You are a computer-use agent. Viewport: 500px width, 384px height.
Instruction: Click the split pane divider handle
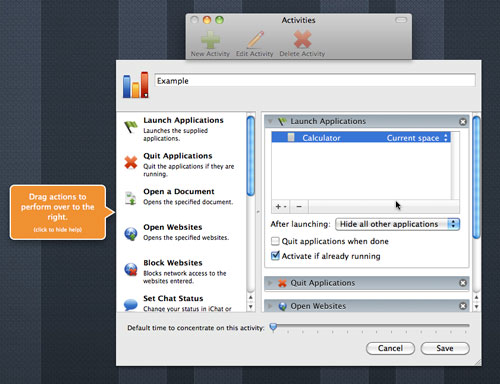coord(258,212)
